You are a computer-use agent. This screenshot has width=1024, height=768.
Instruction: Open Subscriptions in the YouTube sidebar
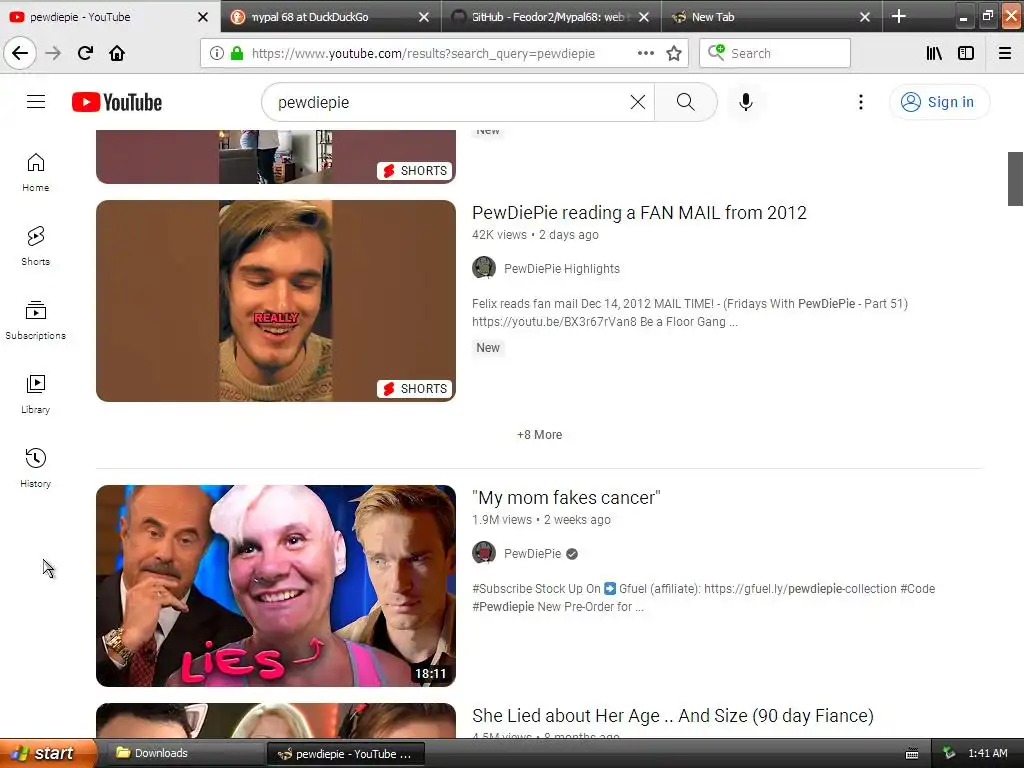pos(36,320)
